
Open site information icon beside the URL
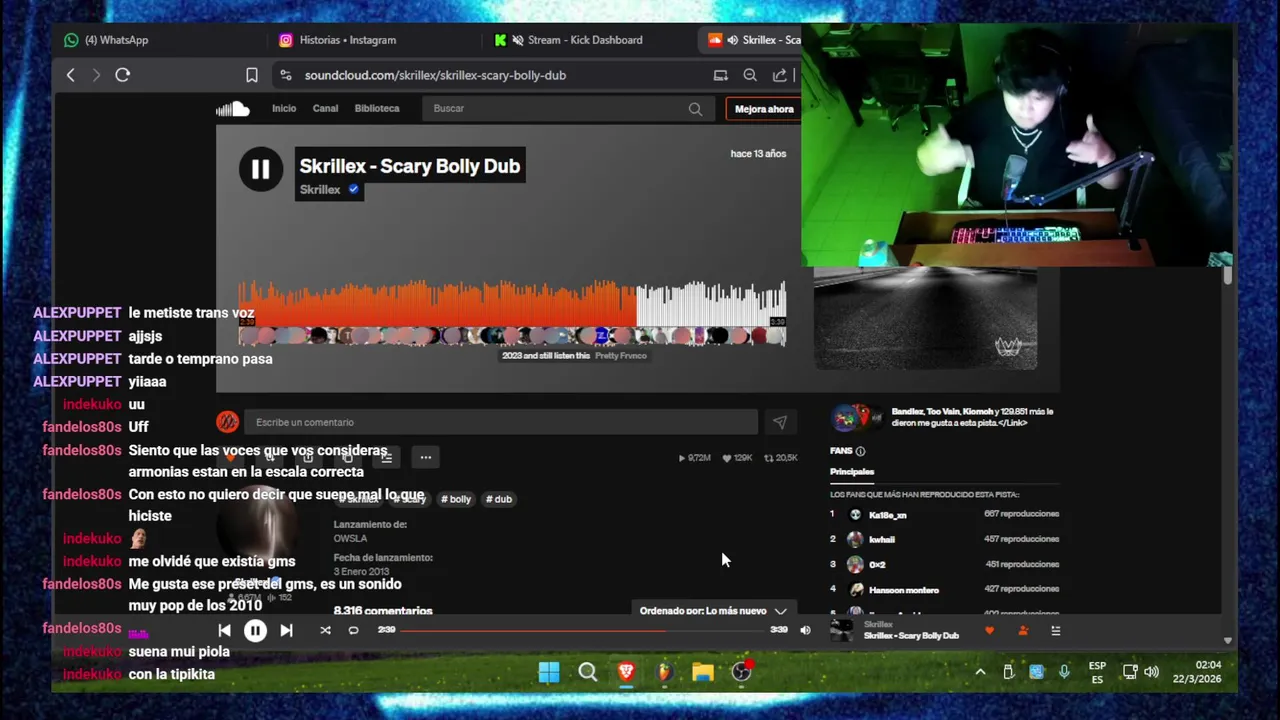pos(286,75)
